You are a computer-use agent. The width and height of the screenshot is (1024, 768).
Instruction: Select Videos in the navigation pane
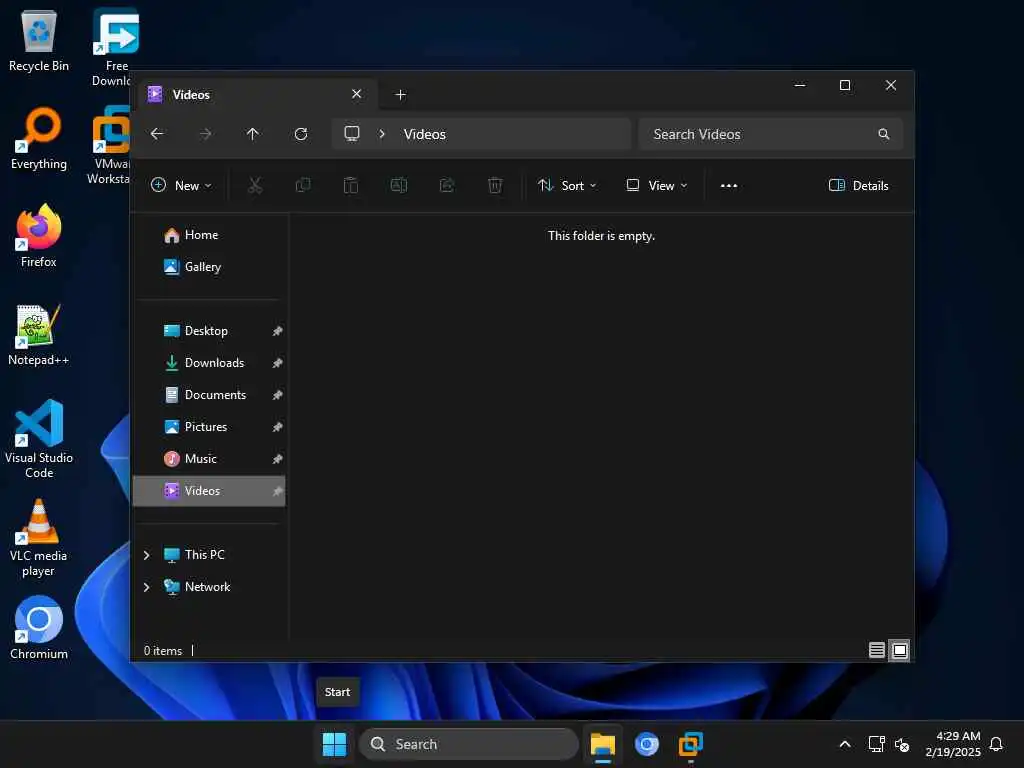point(209,491)
